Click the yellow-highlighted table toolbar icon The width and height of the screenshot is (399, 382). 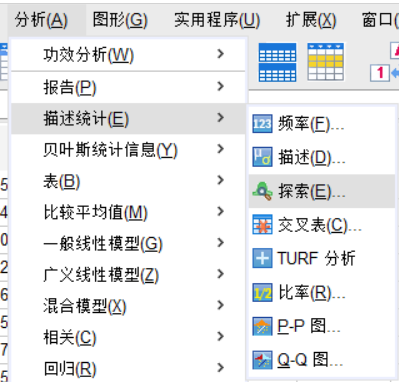(325, 62)
